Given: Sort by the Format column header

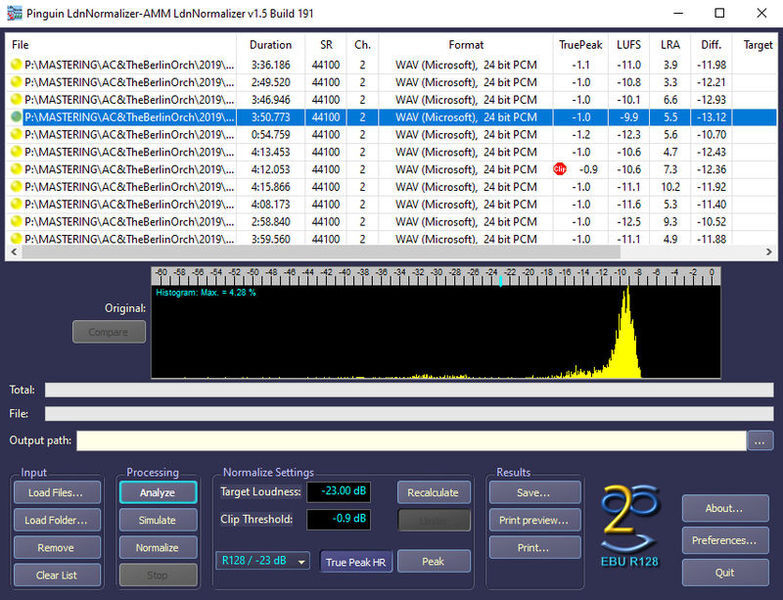Looking at the screenshot, I should (x=466, y=45).
